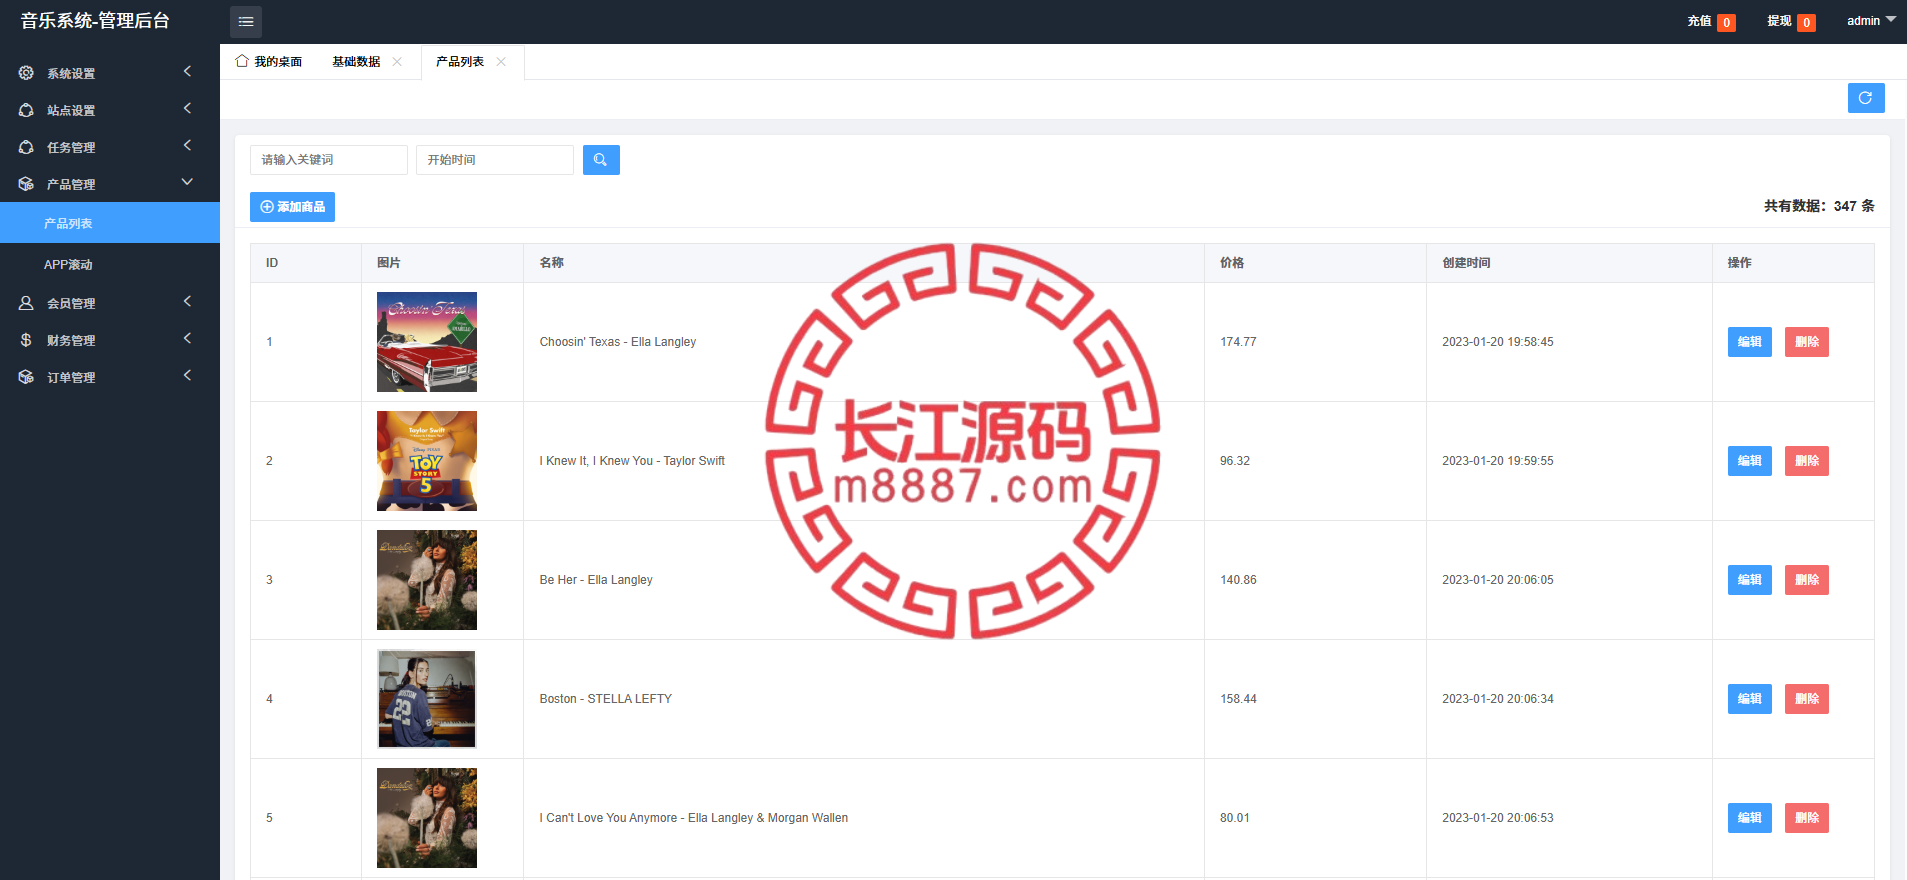The height and width of the screenshot is (880, 1907).
Task: Delete the Be Her - Ella Langley row
Action: 1806,580
